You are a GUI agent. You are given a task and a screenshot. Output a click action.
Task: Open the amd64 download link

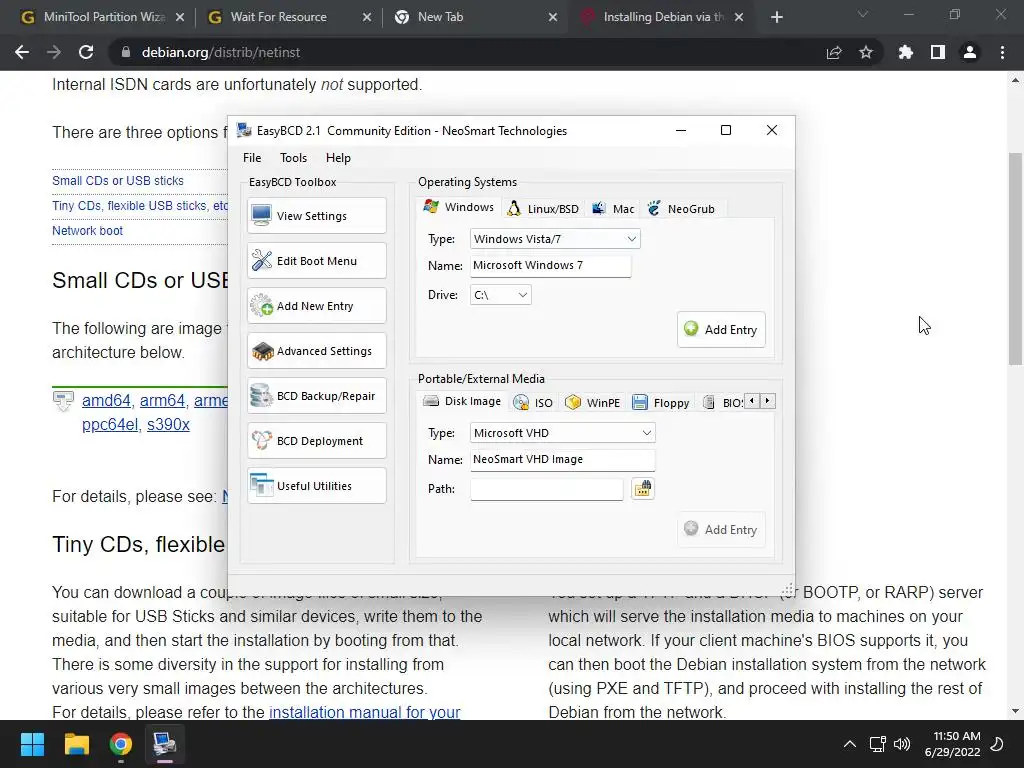(x=106, y=400)
